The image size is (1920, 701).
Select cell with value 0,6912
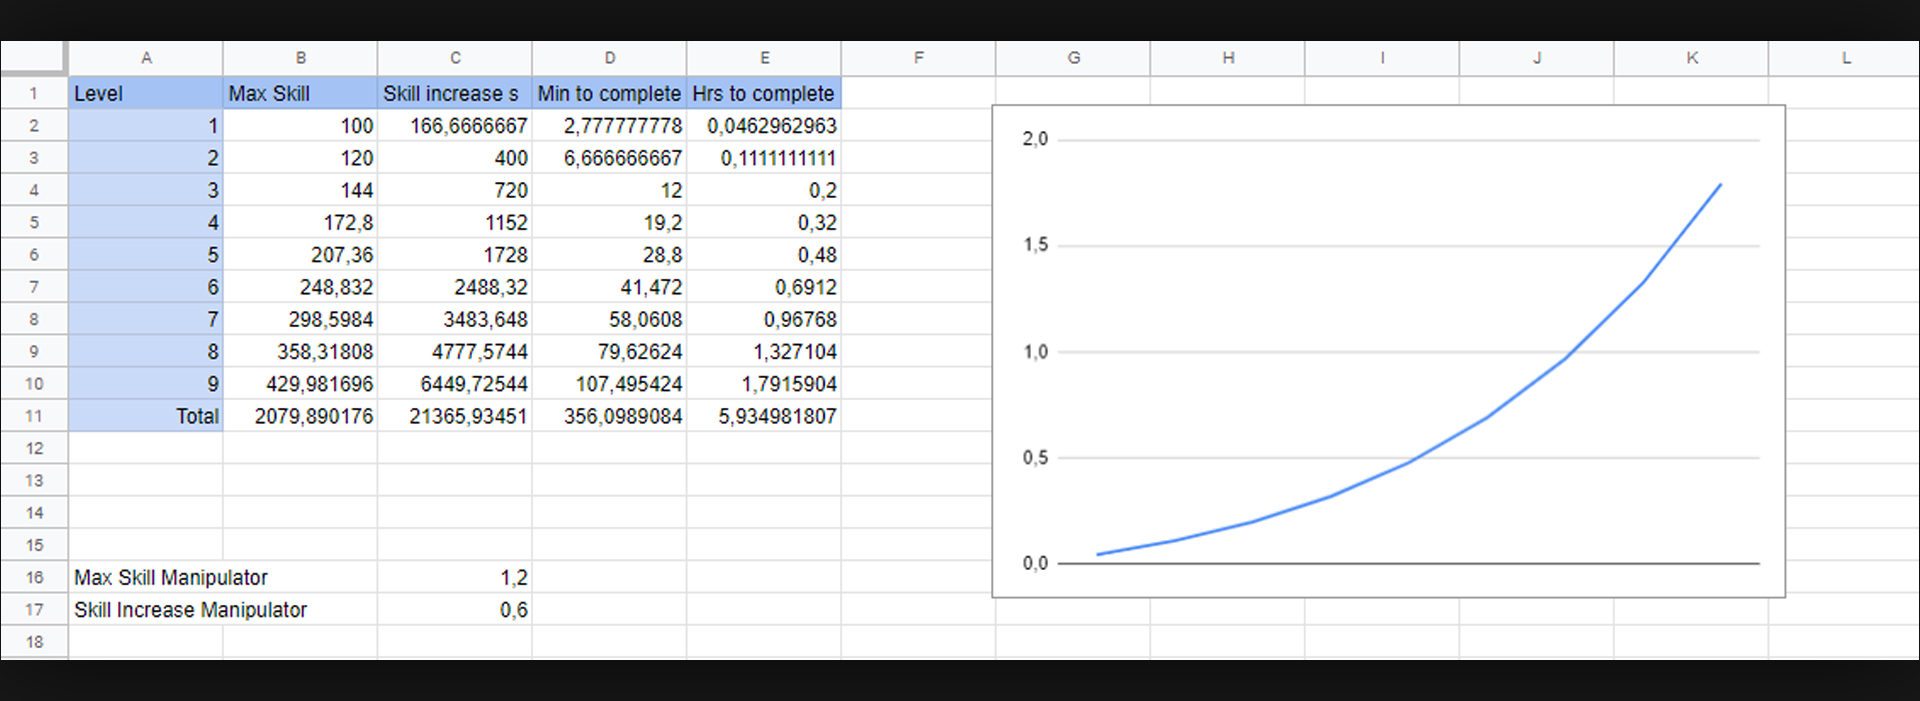click(x=764, y=287)
